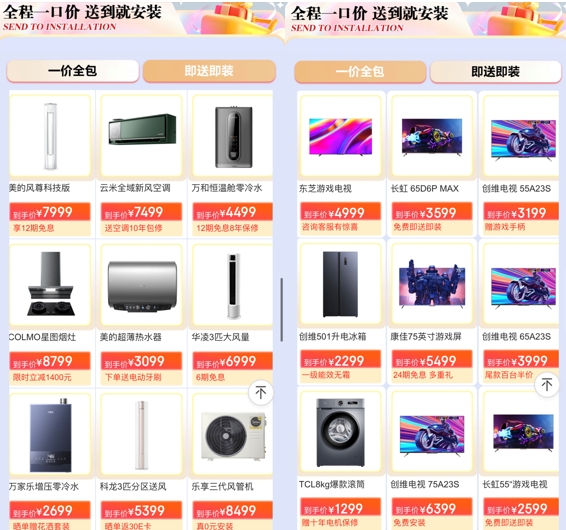The height and width of the screenshot is (530, 566).
Task: Click the vertical scrollbar between panels
Action: 282,310
